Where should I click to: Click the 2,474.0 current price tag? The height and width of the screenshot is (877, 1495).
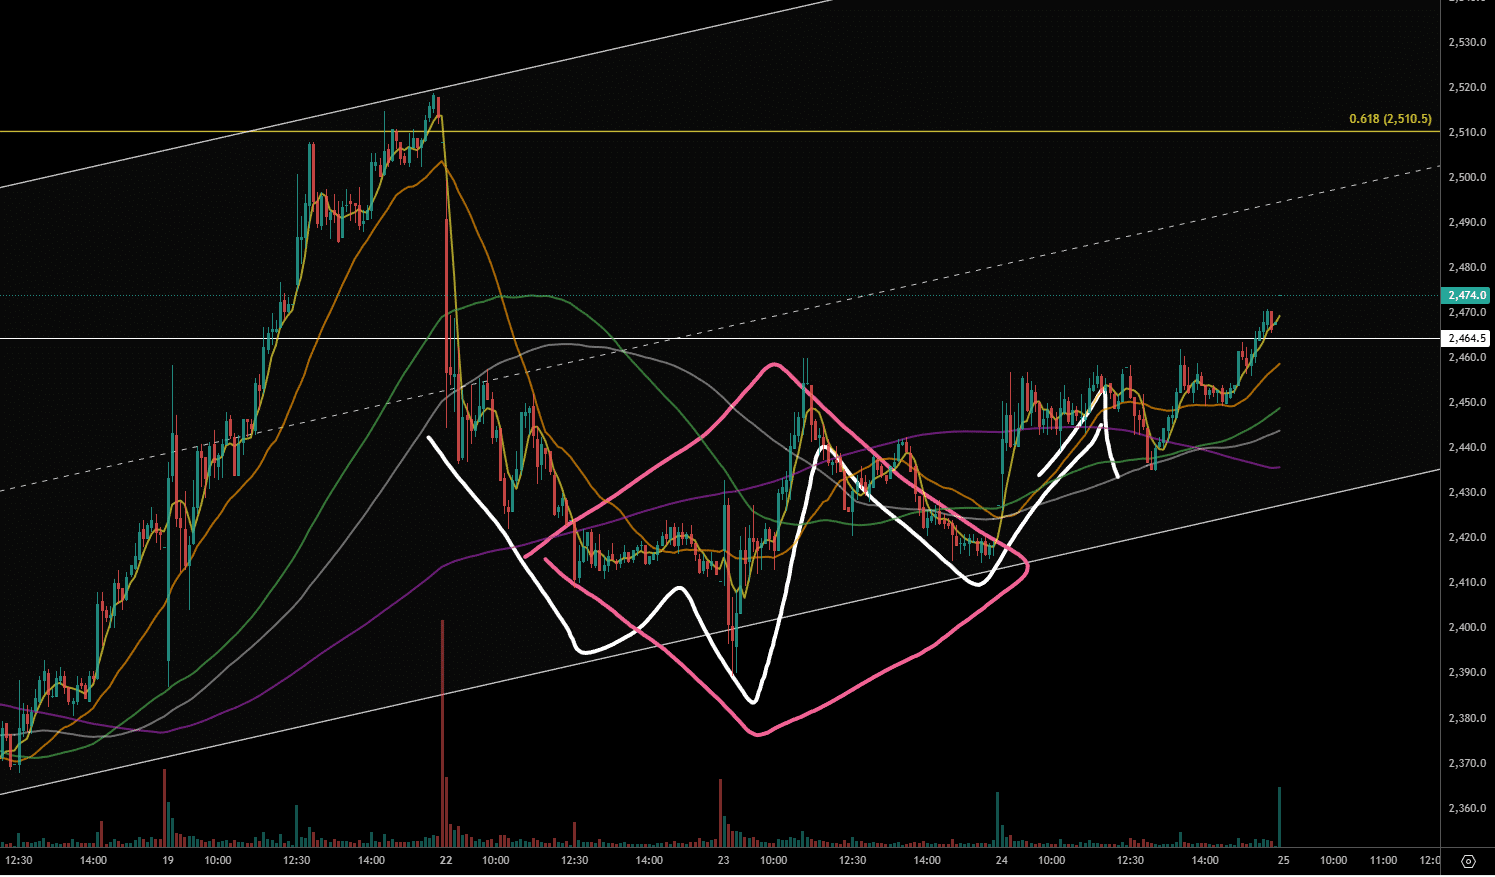1465,295
